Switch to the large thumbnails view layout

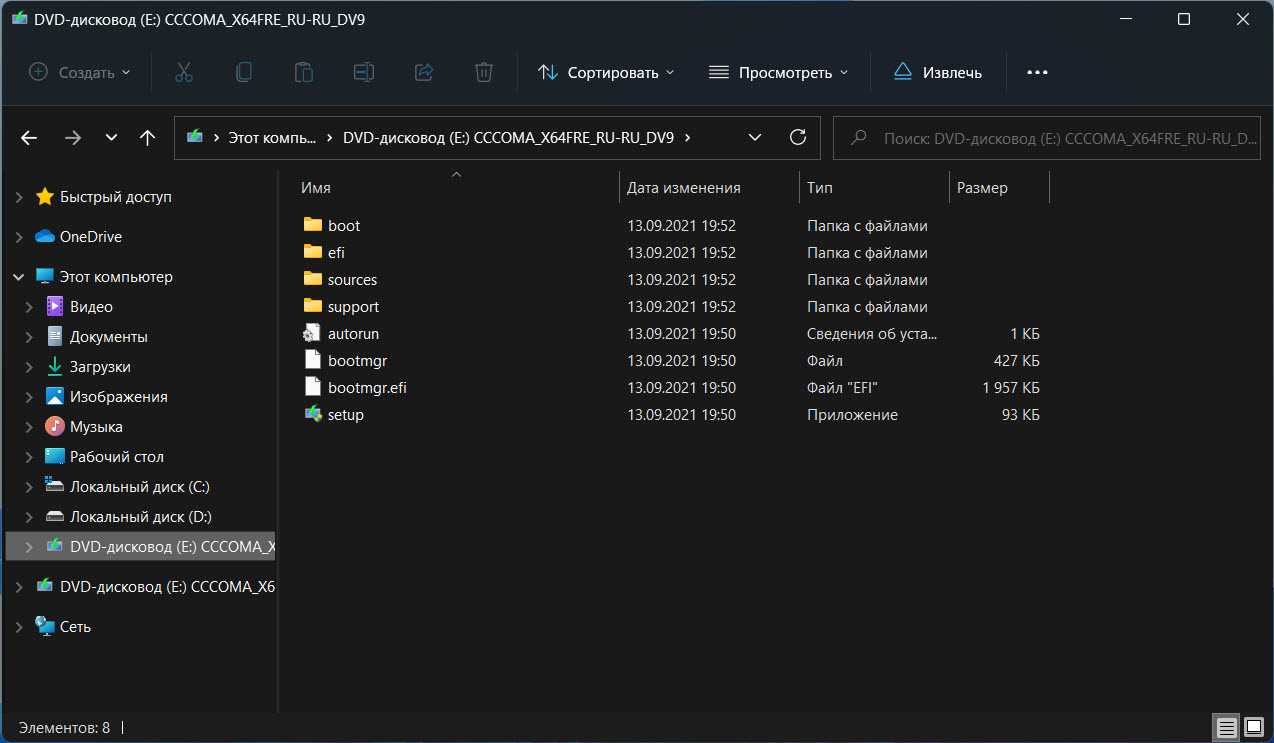tap(1254, 727)
